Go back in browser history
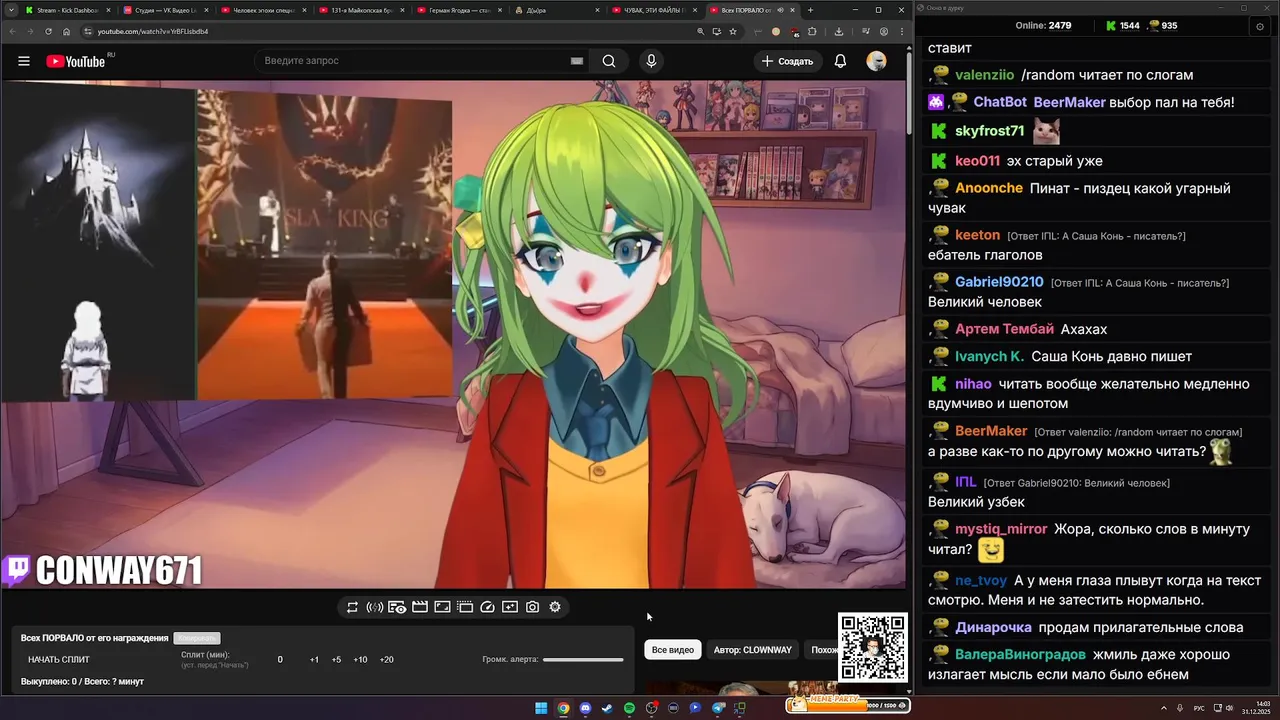 [11, 31]
